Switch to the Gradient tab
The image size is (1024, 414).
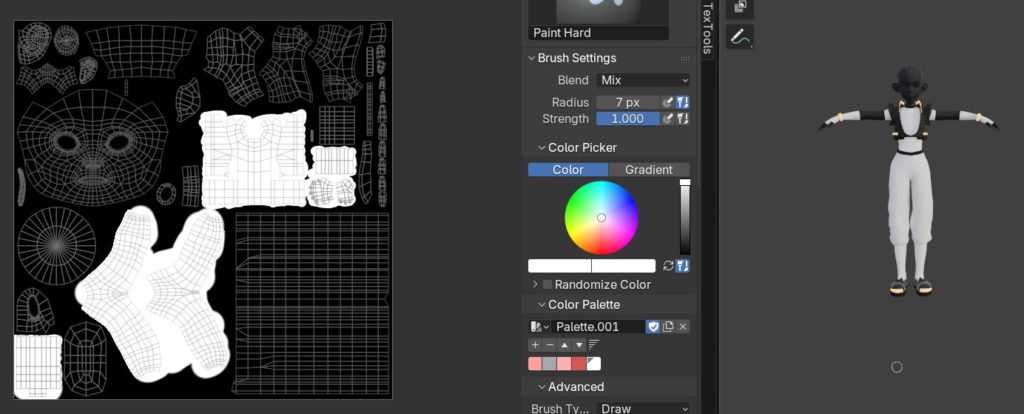point(649,170)
